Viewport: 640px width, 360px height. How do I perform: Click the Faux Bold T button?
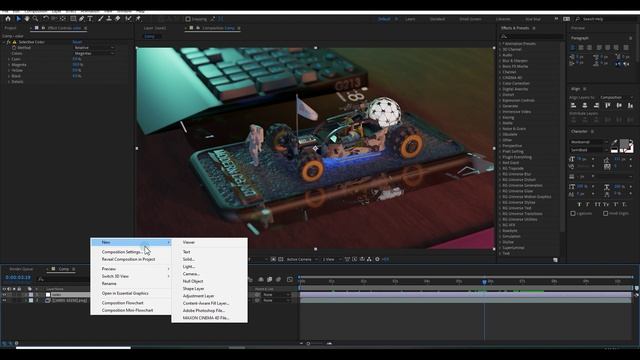(579, 204)
